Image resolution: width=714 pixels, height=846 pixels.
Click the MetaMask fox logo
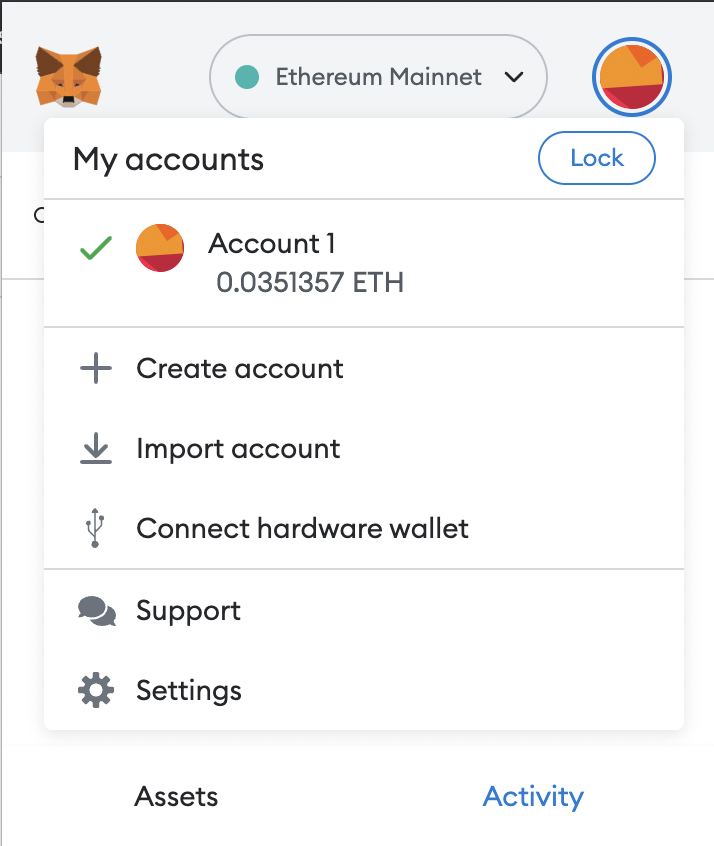click(68, 77)
